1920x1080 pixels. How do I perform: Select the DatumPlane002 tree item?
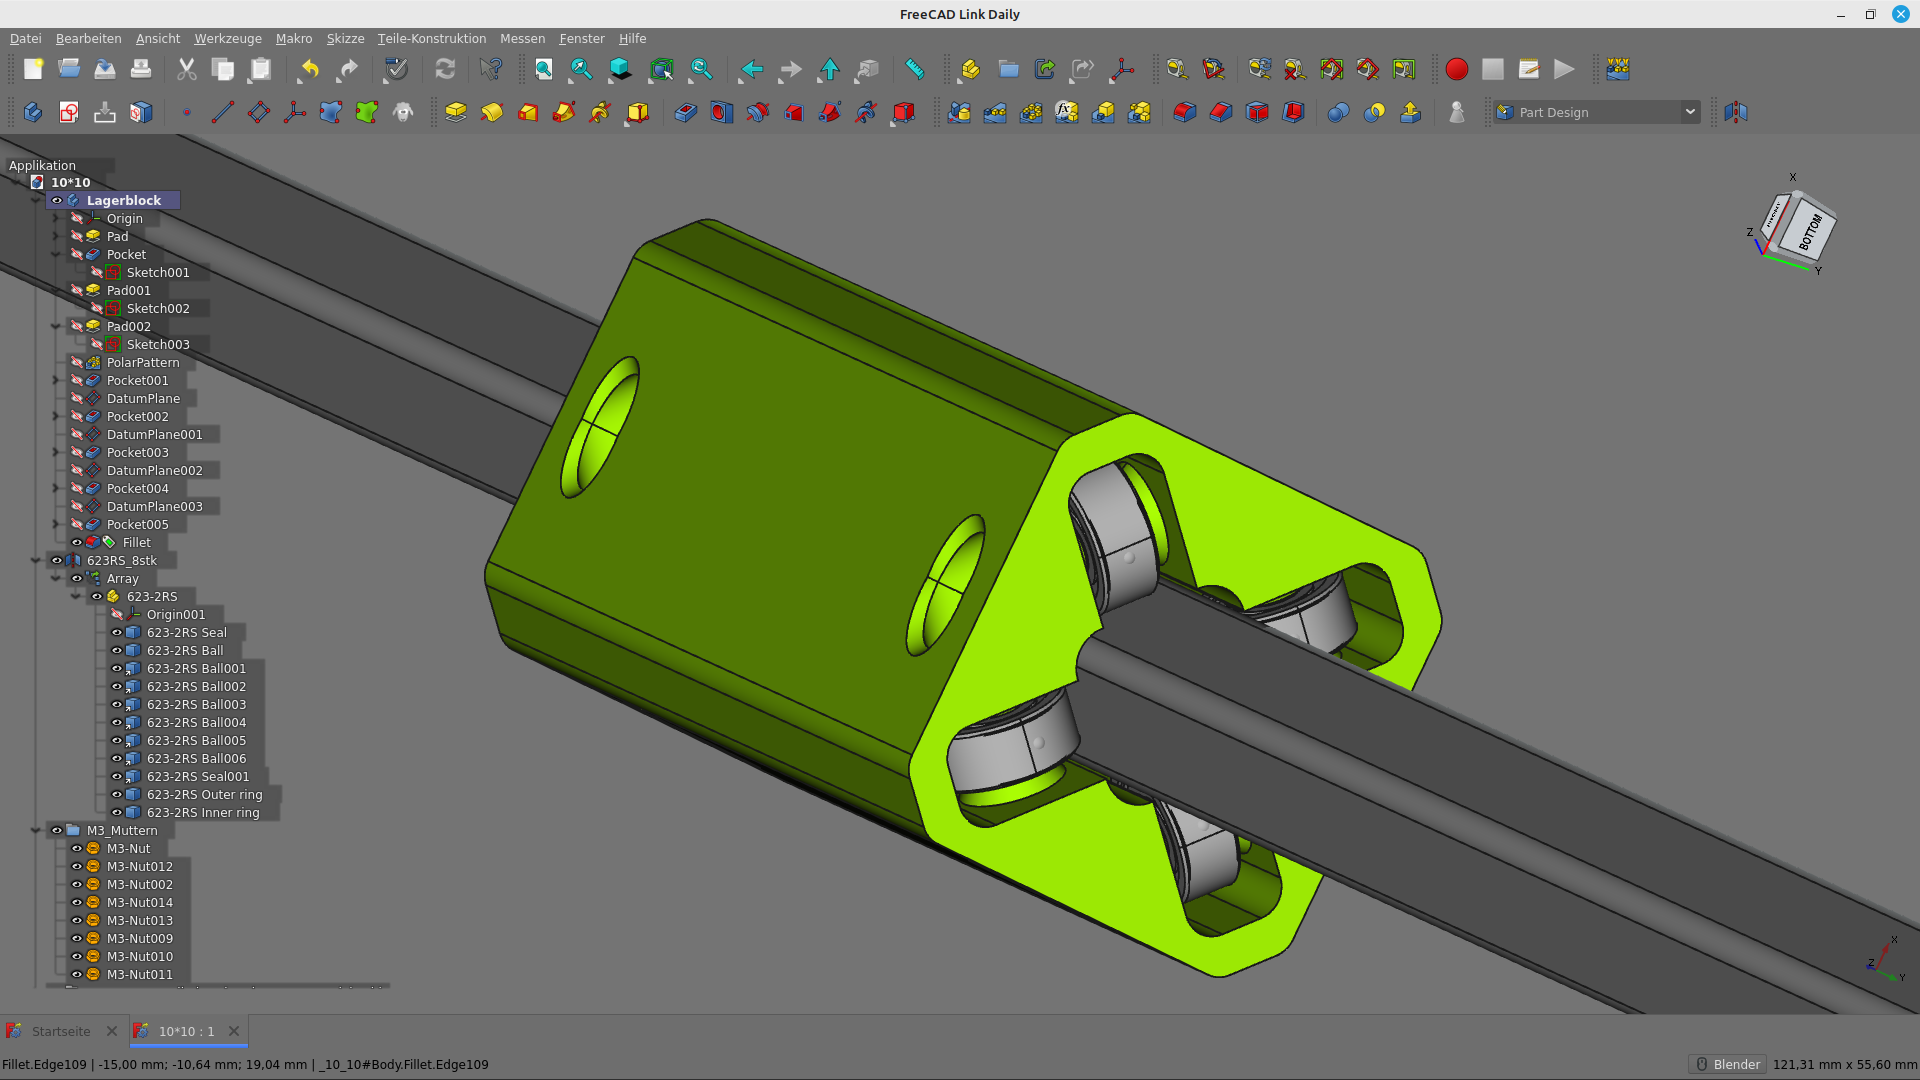154,471
